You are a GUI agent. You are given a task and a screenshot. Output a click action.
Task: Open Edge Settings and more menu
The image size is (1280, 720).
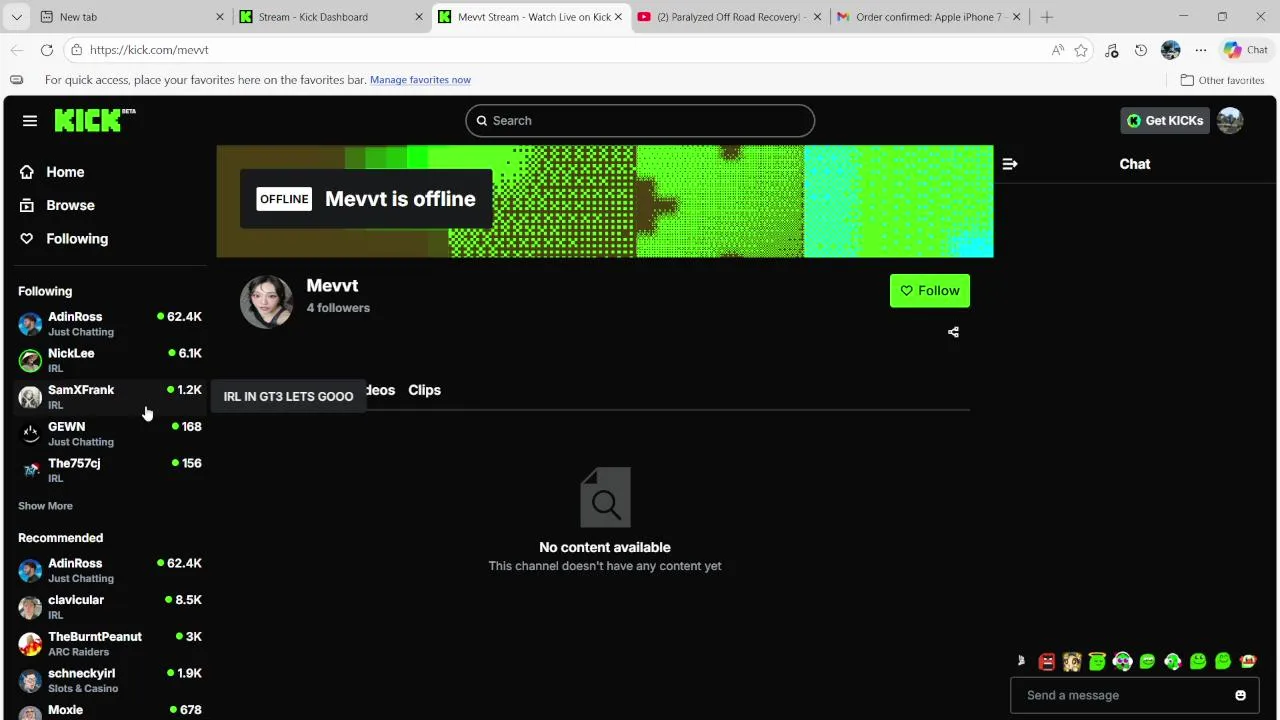pos(1201,50)
